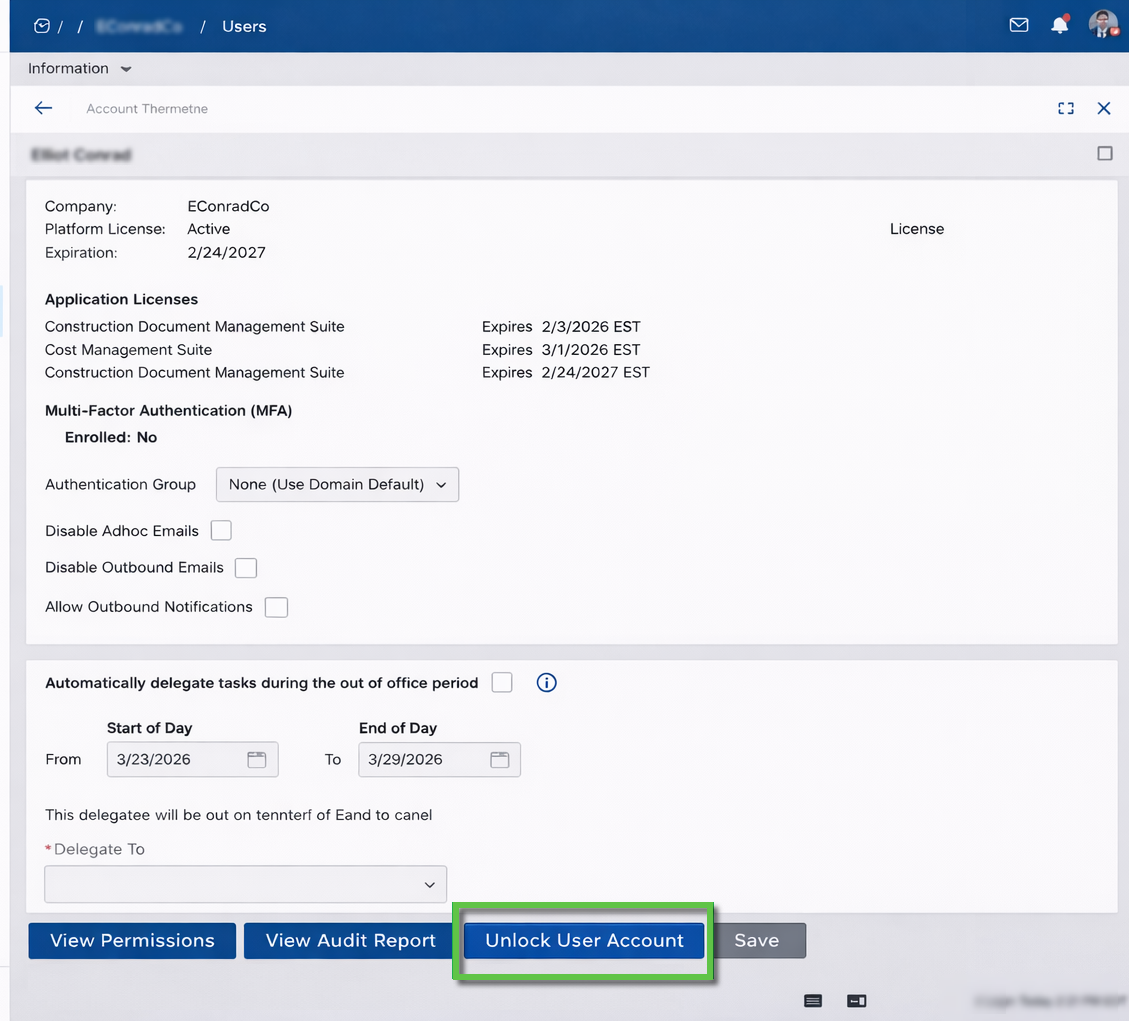Open the Authentication Group dropdown

[x=337, y=484]
